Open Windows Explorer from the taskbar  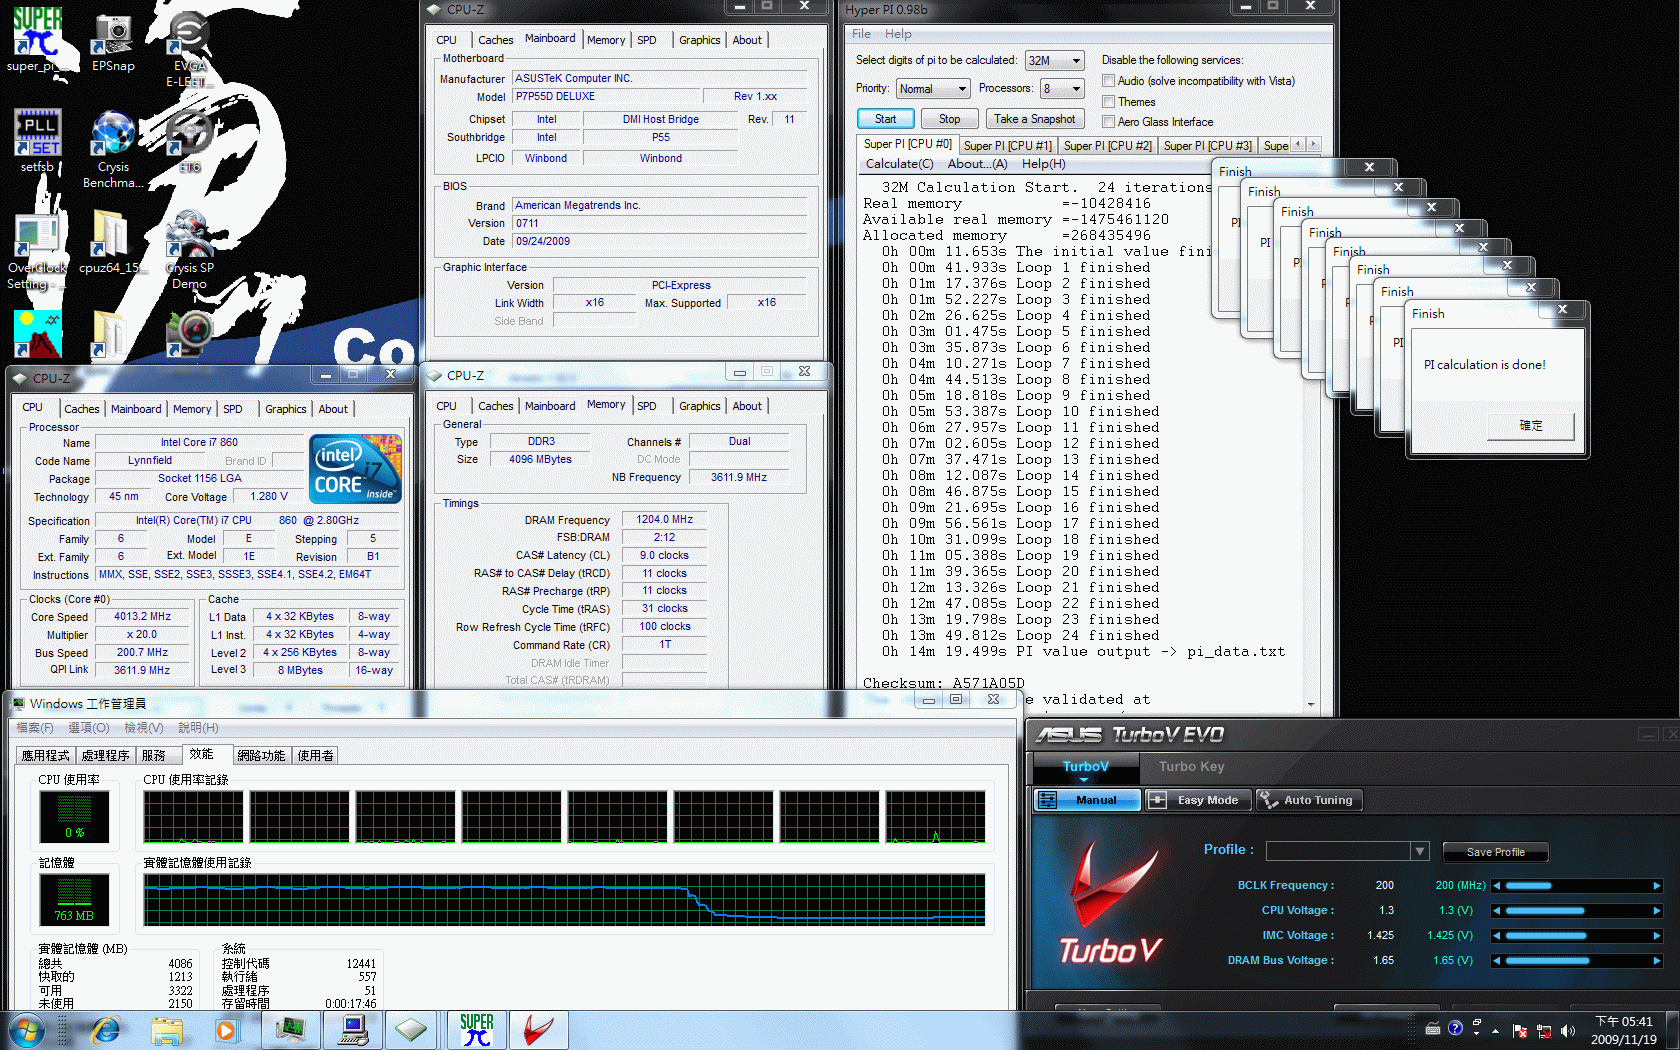[167, 1030]
